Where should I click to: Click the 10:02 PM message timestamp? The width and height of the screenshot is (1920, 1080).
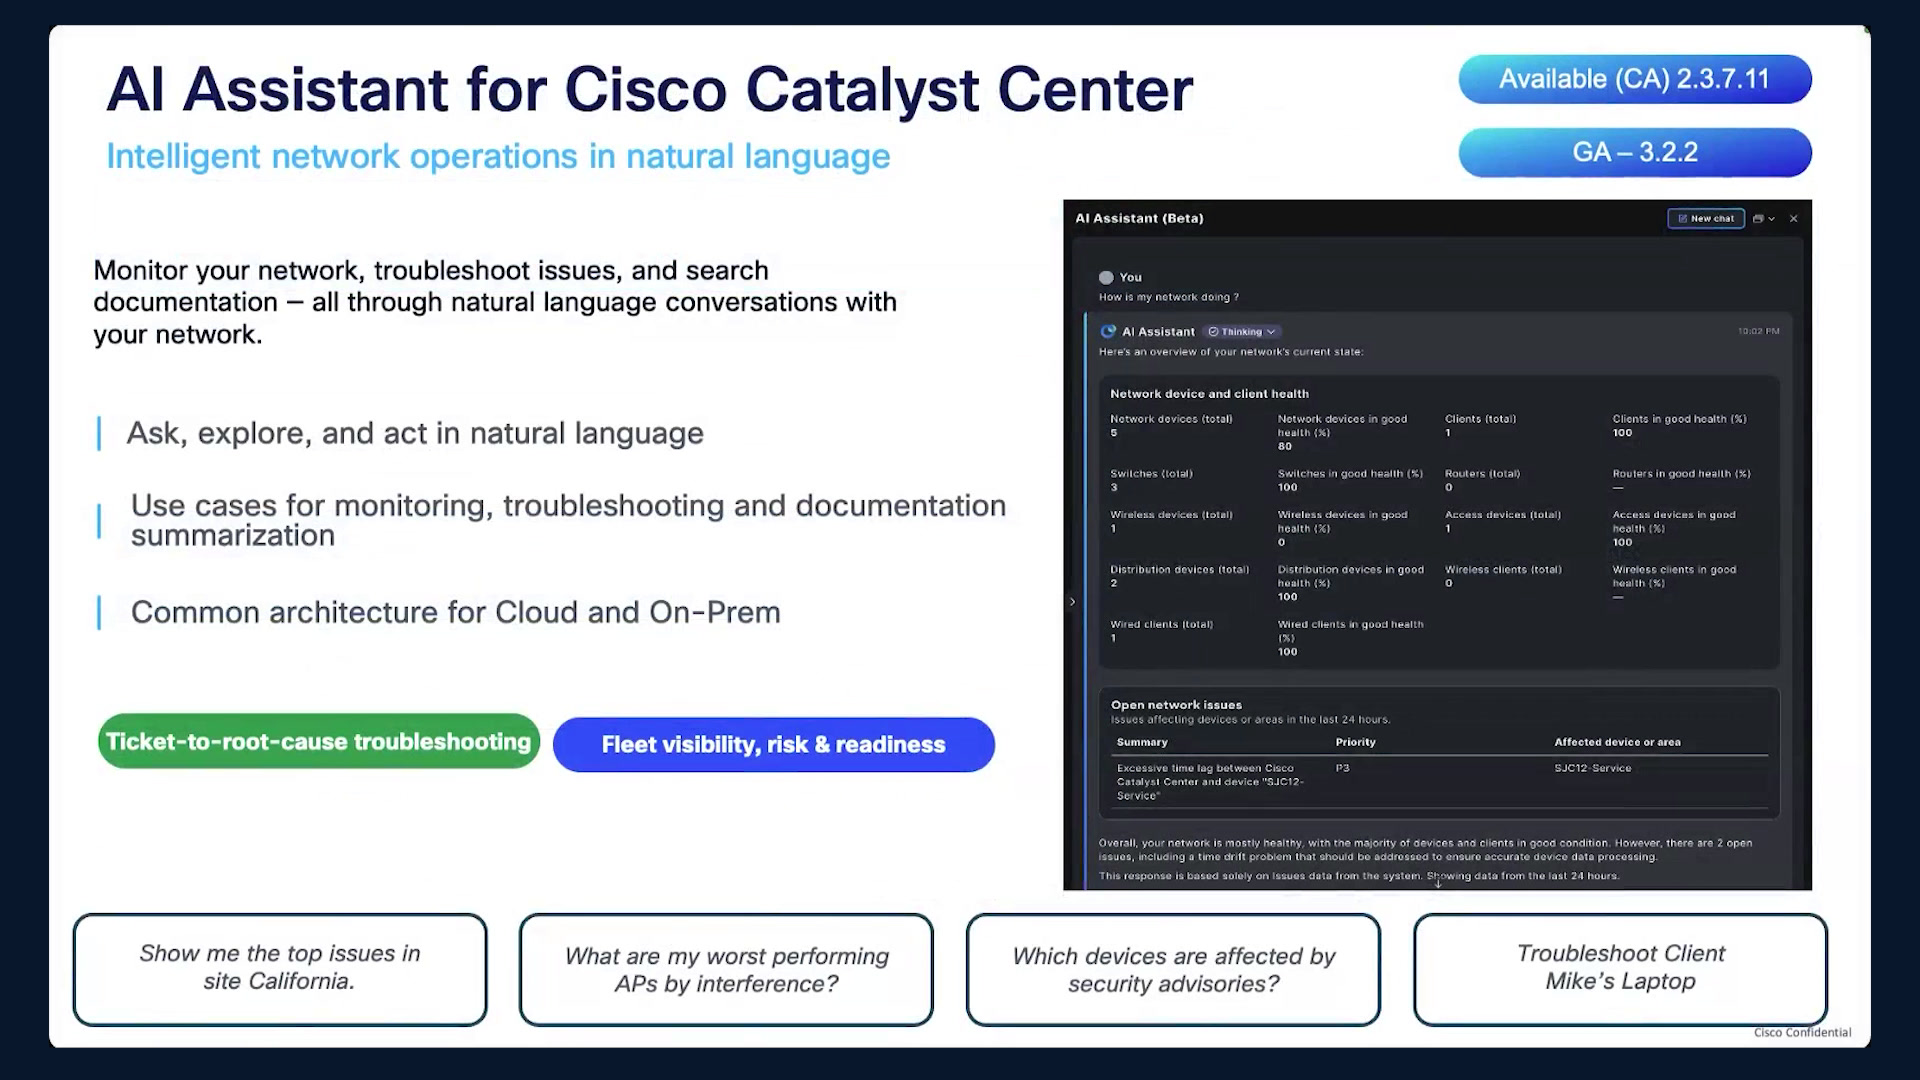point(1758,331)
